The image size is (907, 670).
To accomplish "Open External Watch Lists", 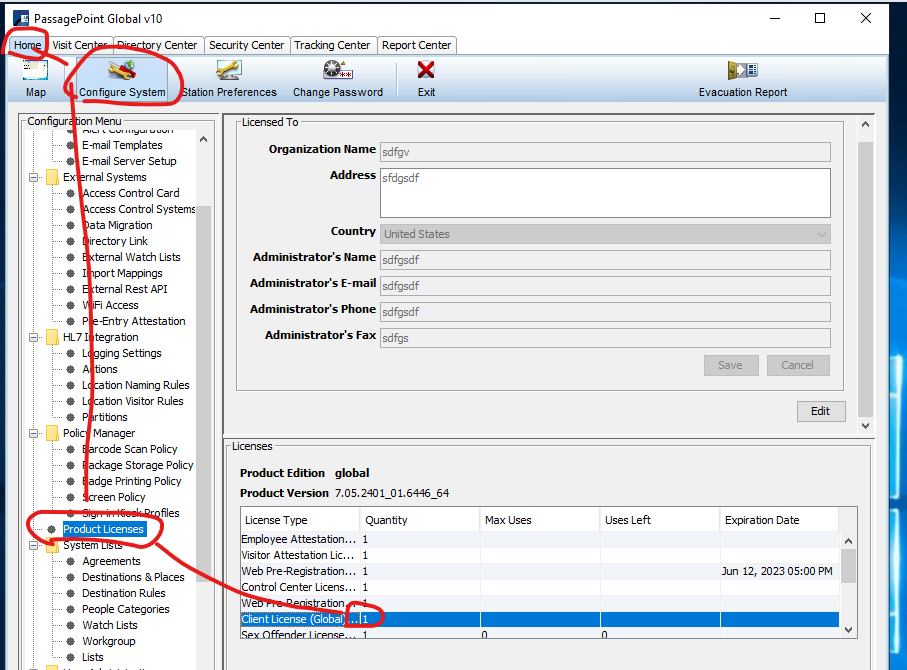I will coord(131,257).
